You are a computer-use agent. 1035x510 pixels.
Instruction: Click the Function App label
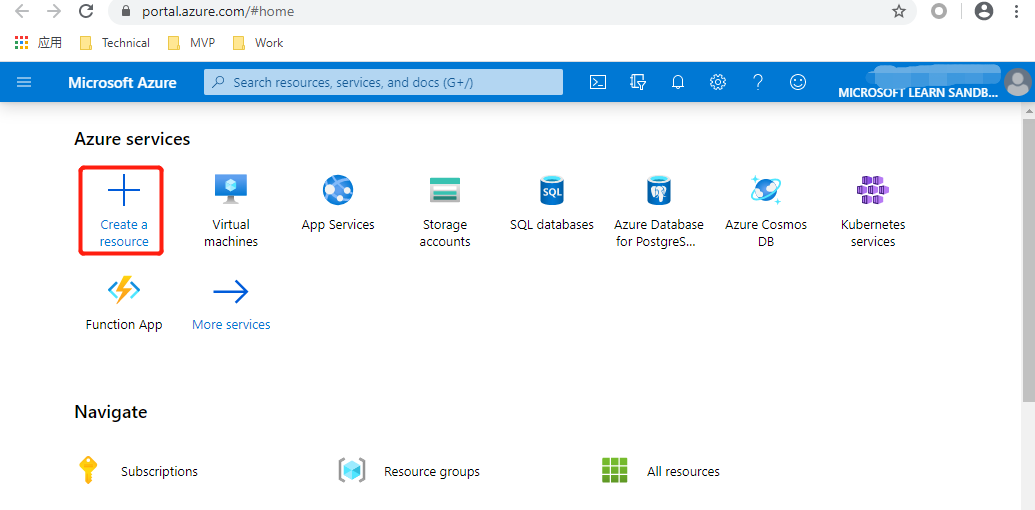(x=123, y=325)
